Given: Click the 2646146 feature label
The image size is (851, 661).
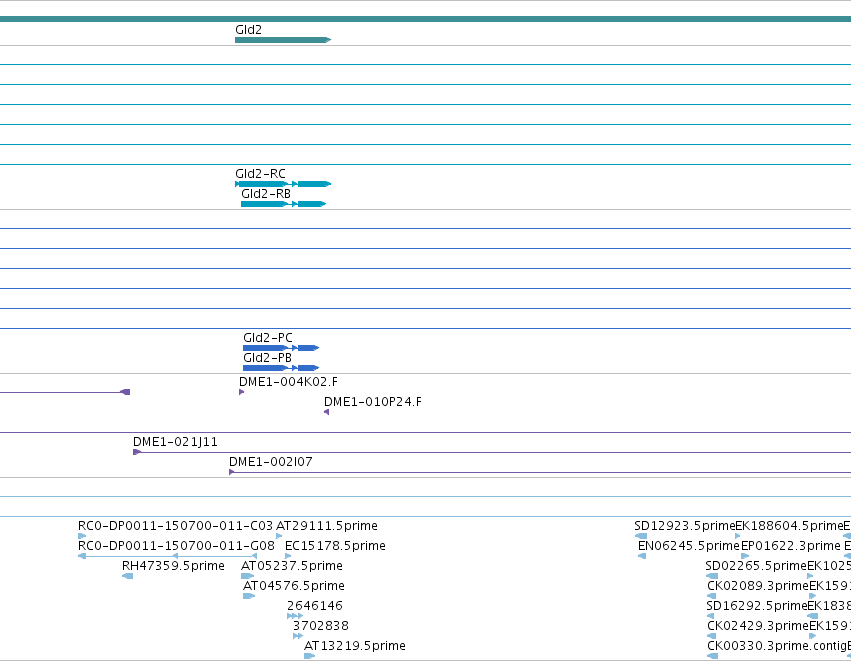Looking at the screenshot, I should click(x=315, y=606).
